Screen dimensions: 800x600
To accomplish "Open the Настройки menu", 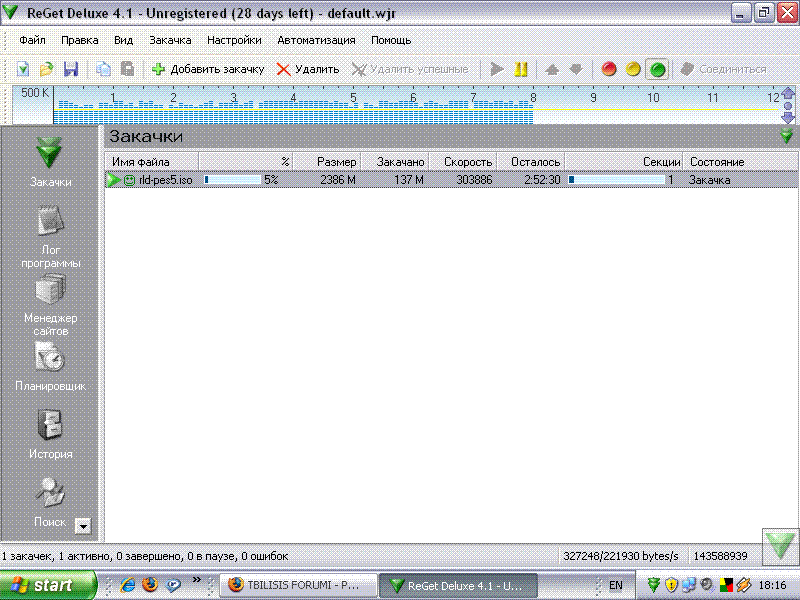I will tap(234, 40).
